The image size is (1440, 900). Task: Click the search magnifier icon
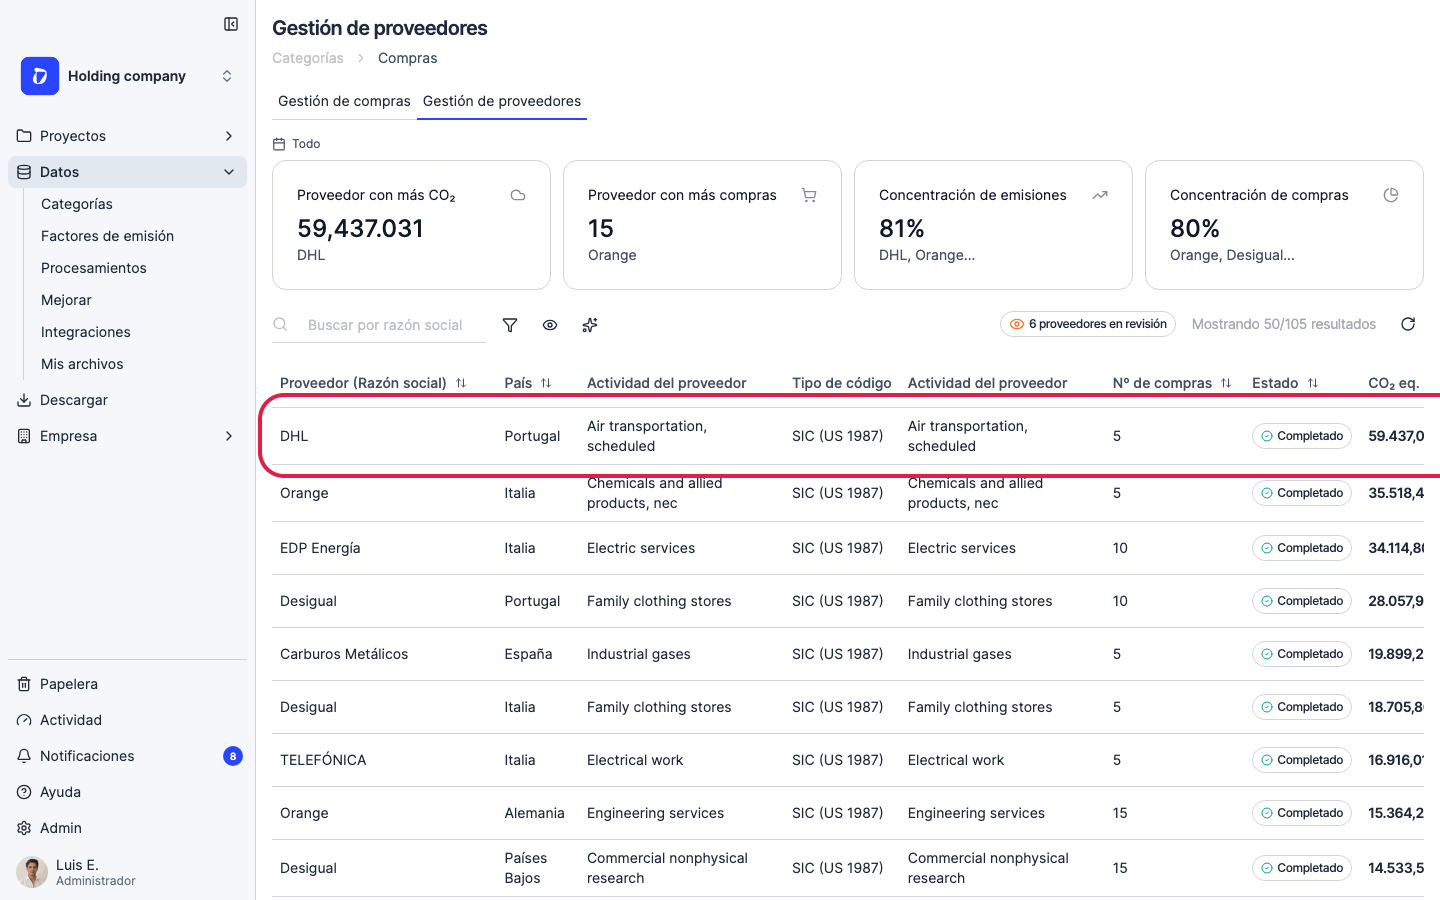(281, 324)
